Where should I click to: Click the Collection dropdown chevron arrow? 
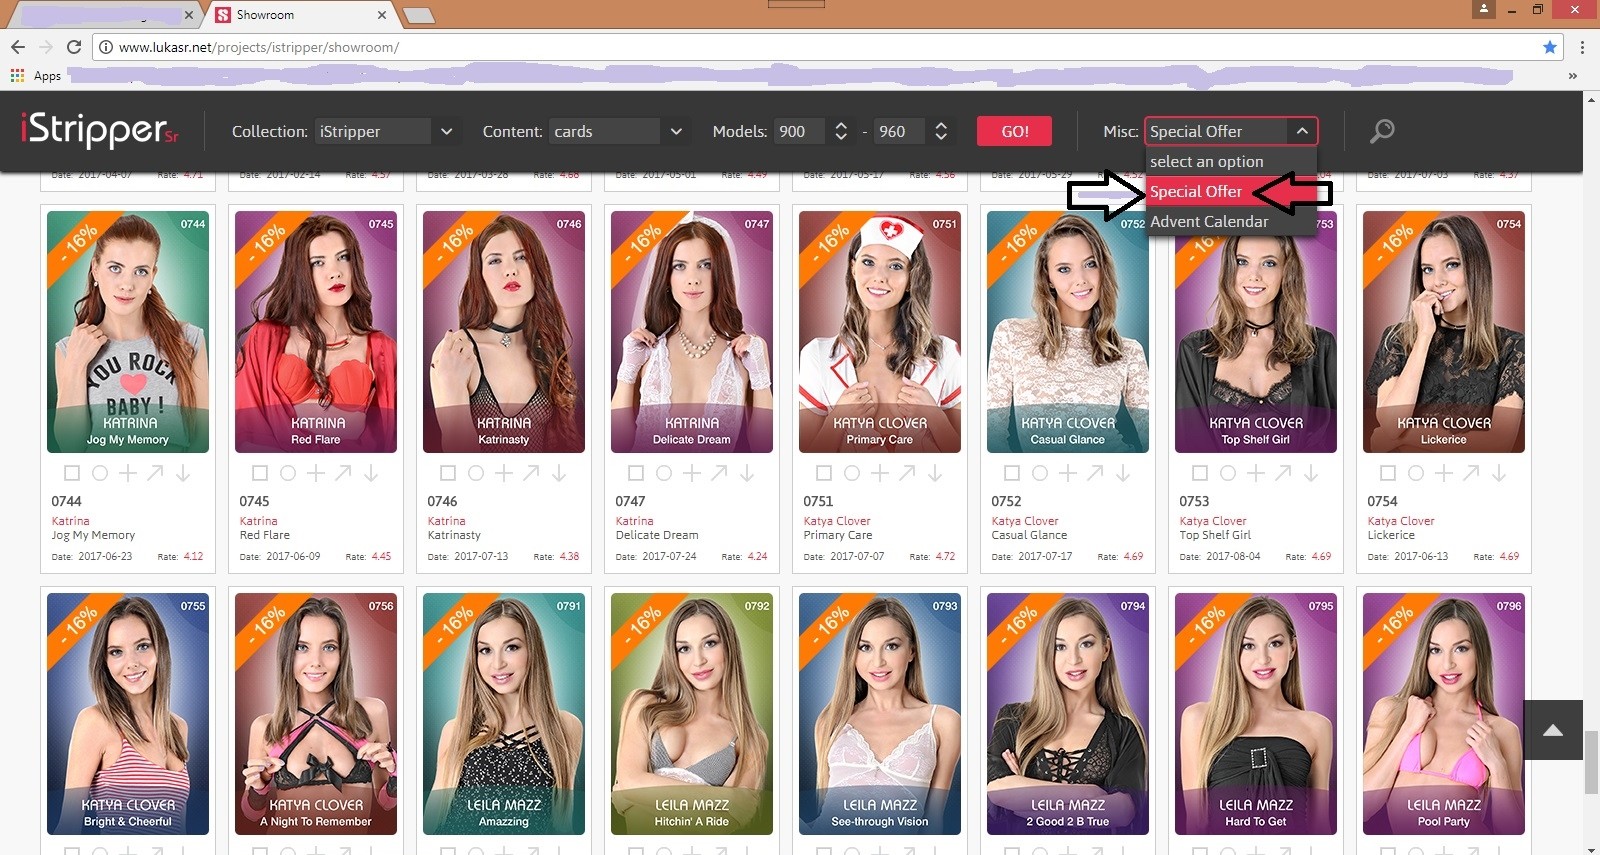[446, 131]
